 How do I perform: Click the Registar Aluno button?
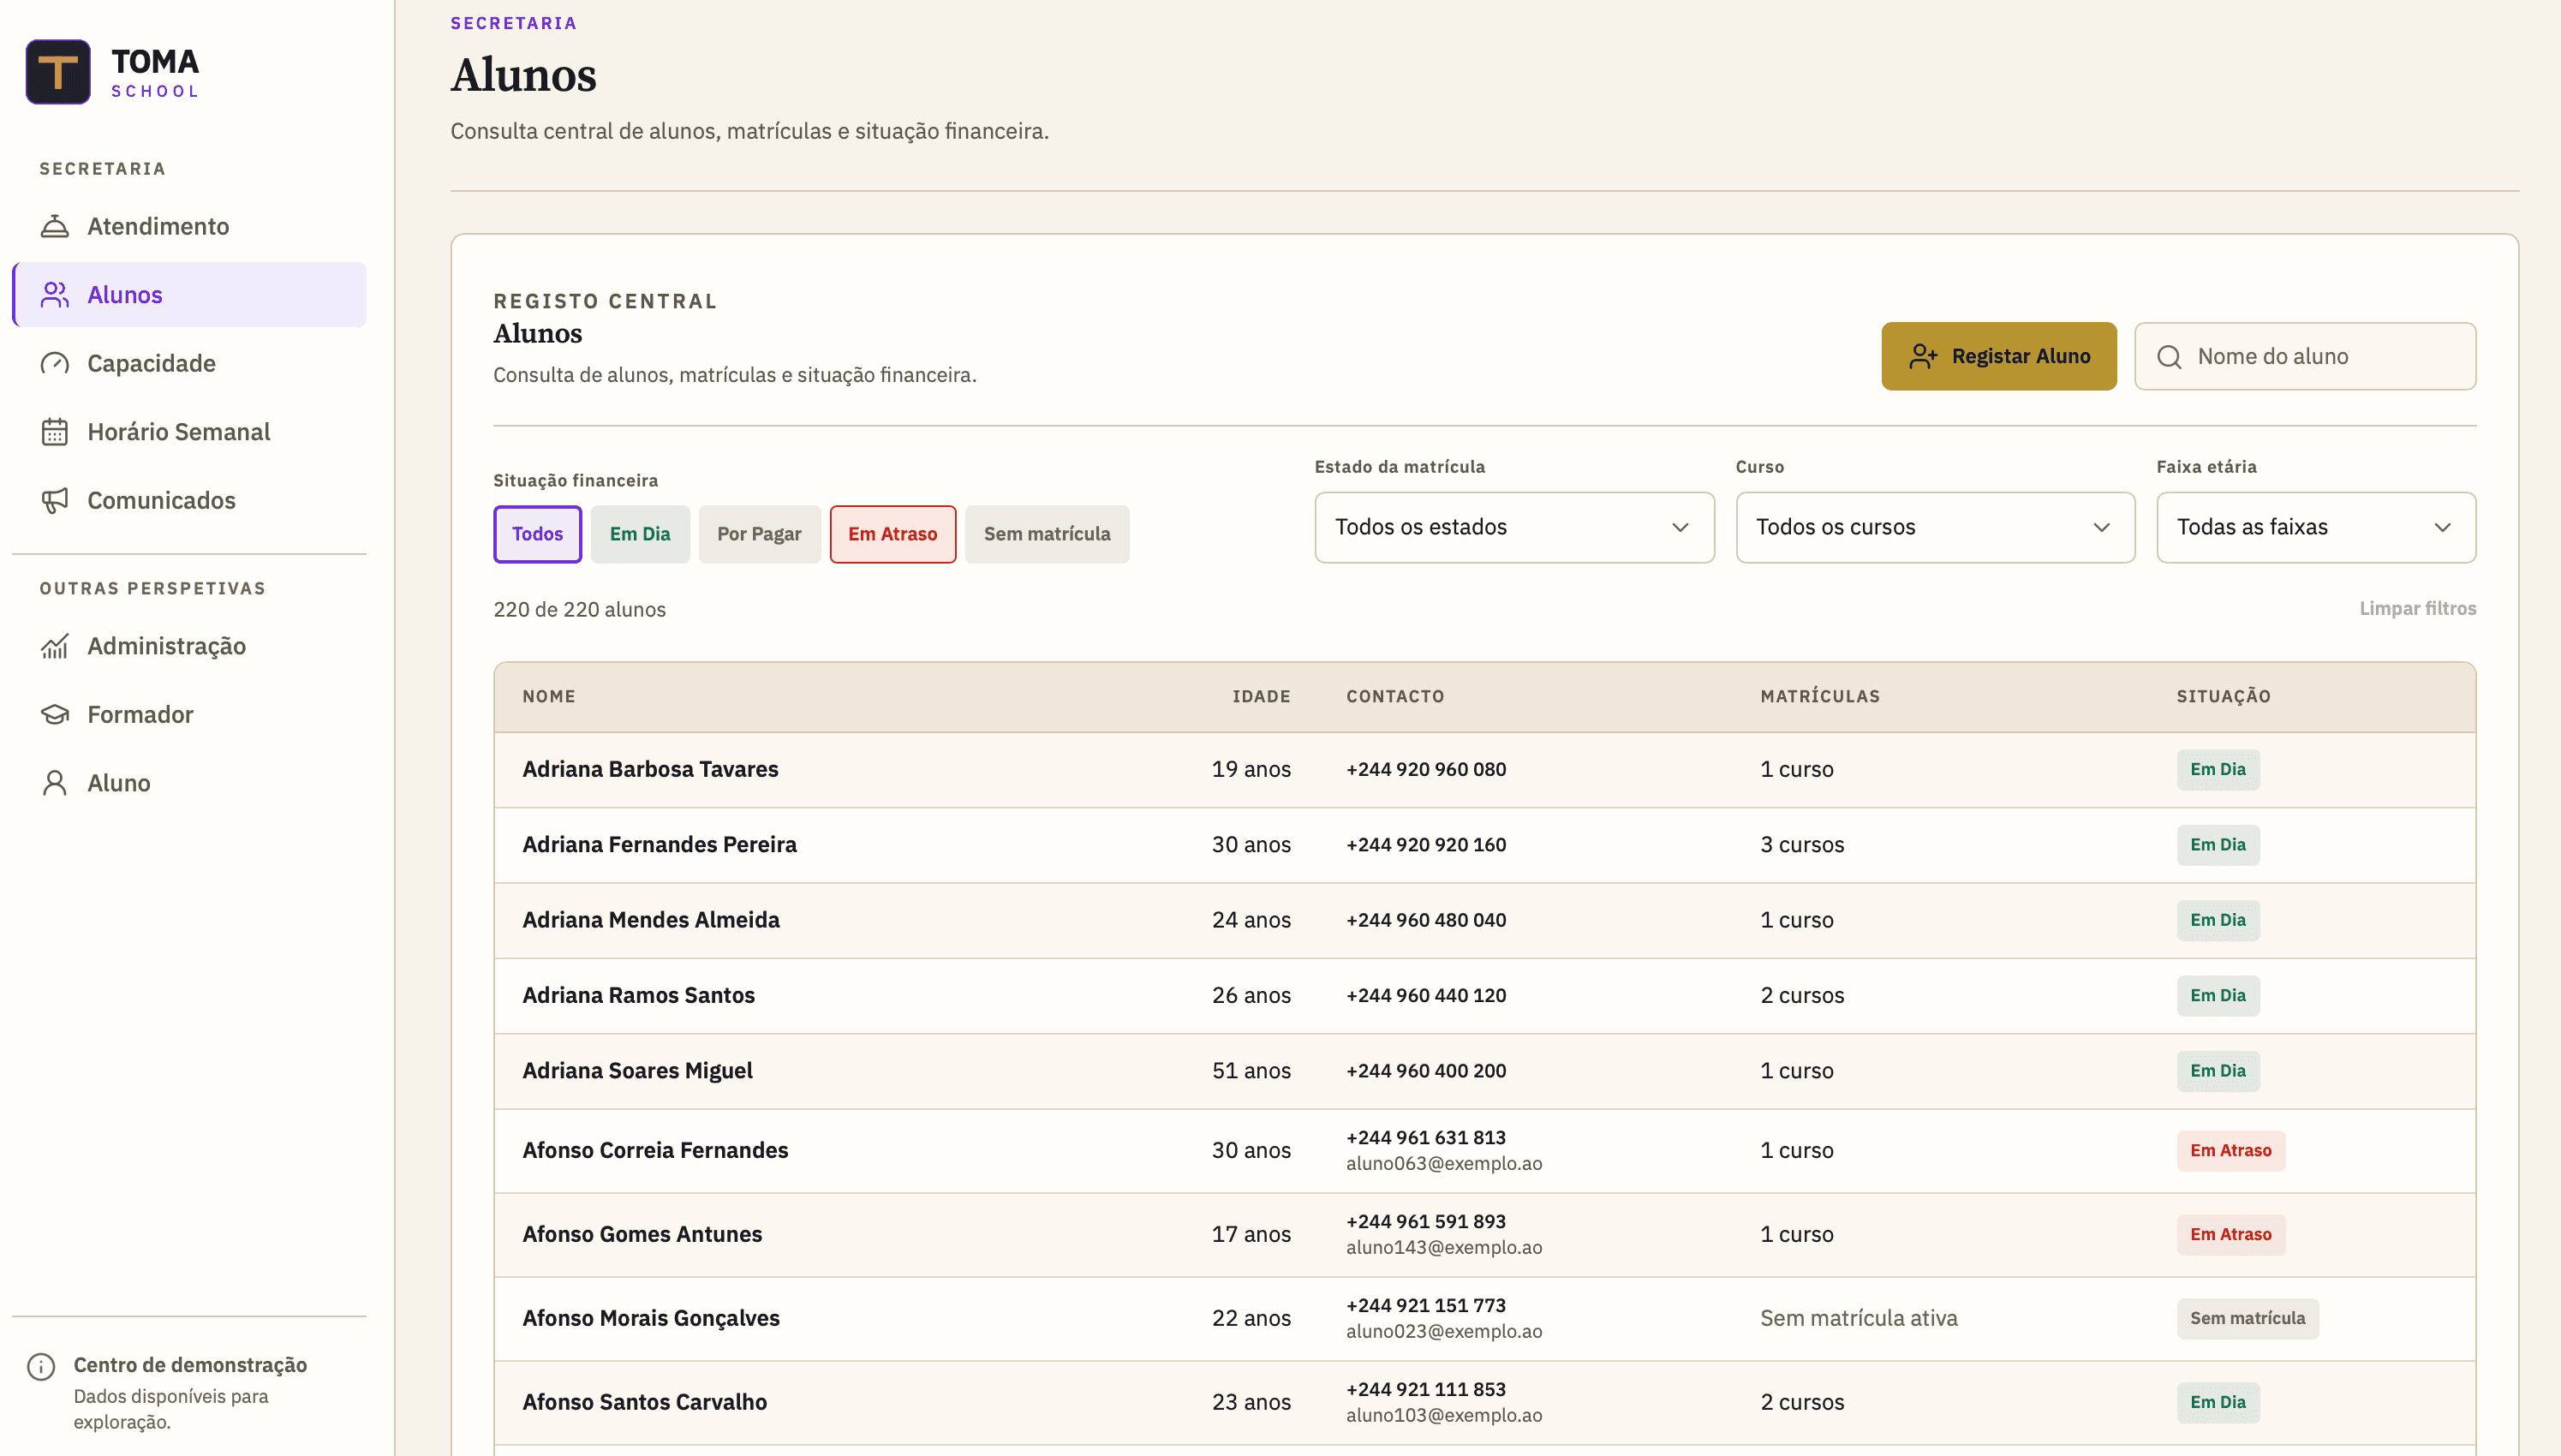click(x=1999, y=356)
